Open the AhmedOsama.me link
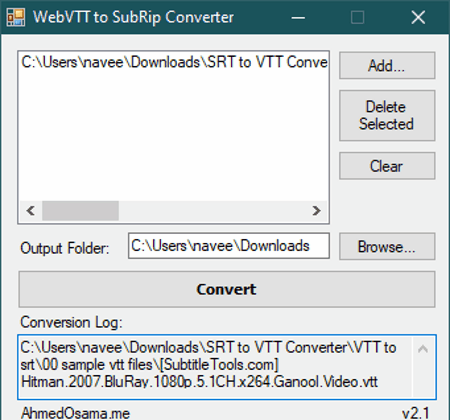 tap(75, 413)
